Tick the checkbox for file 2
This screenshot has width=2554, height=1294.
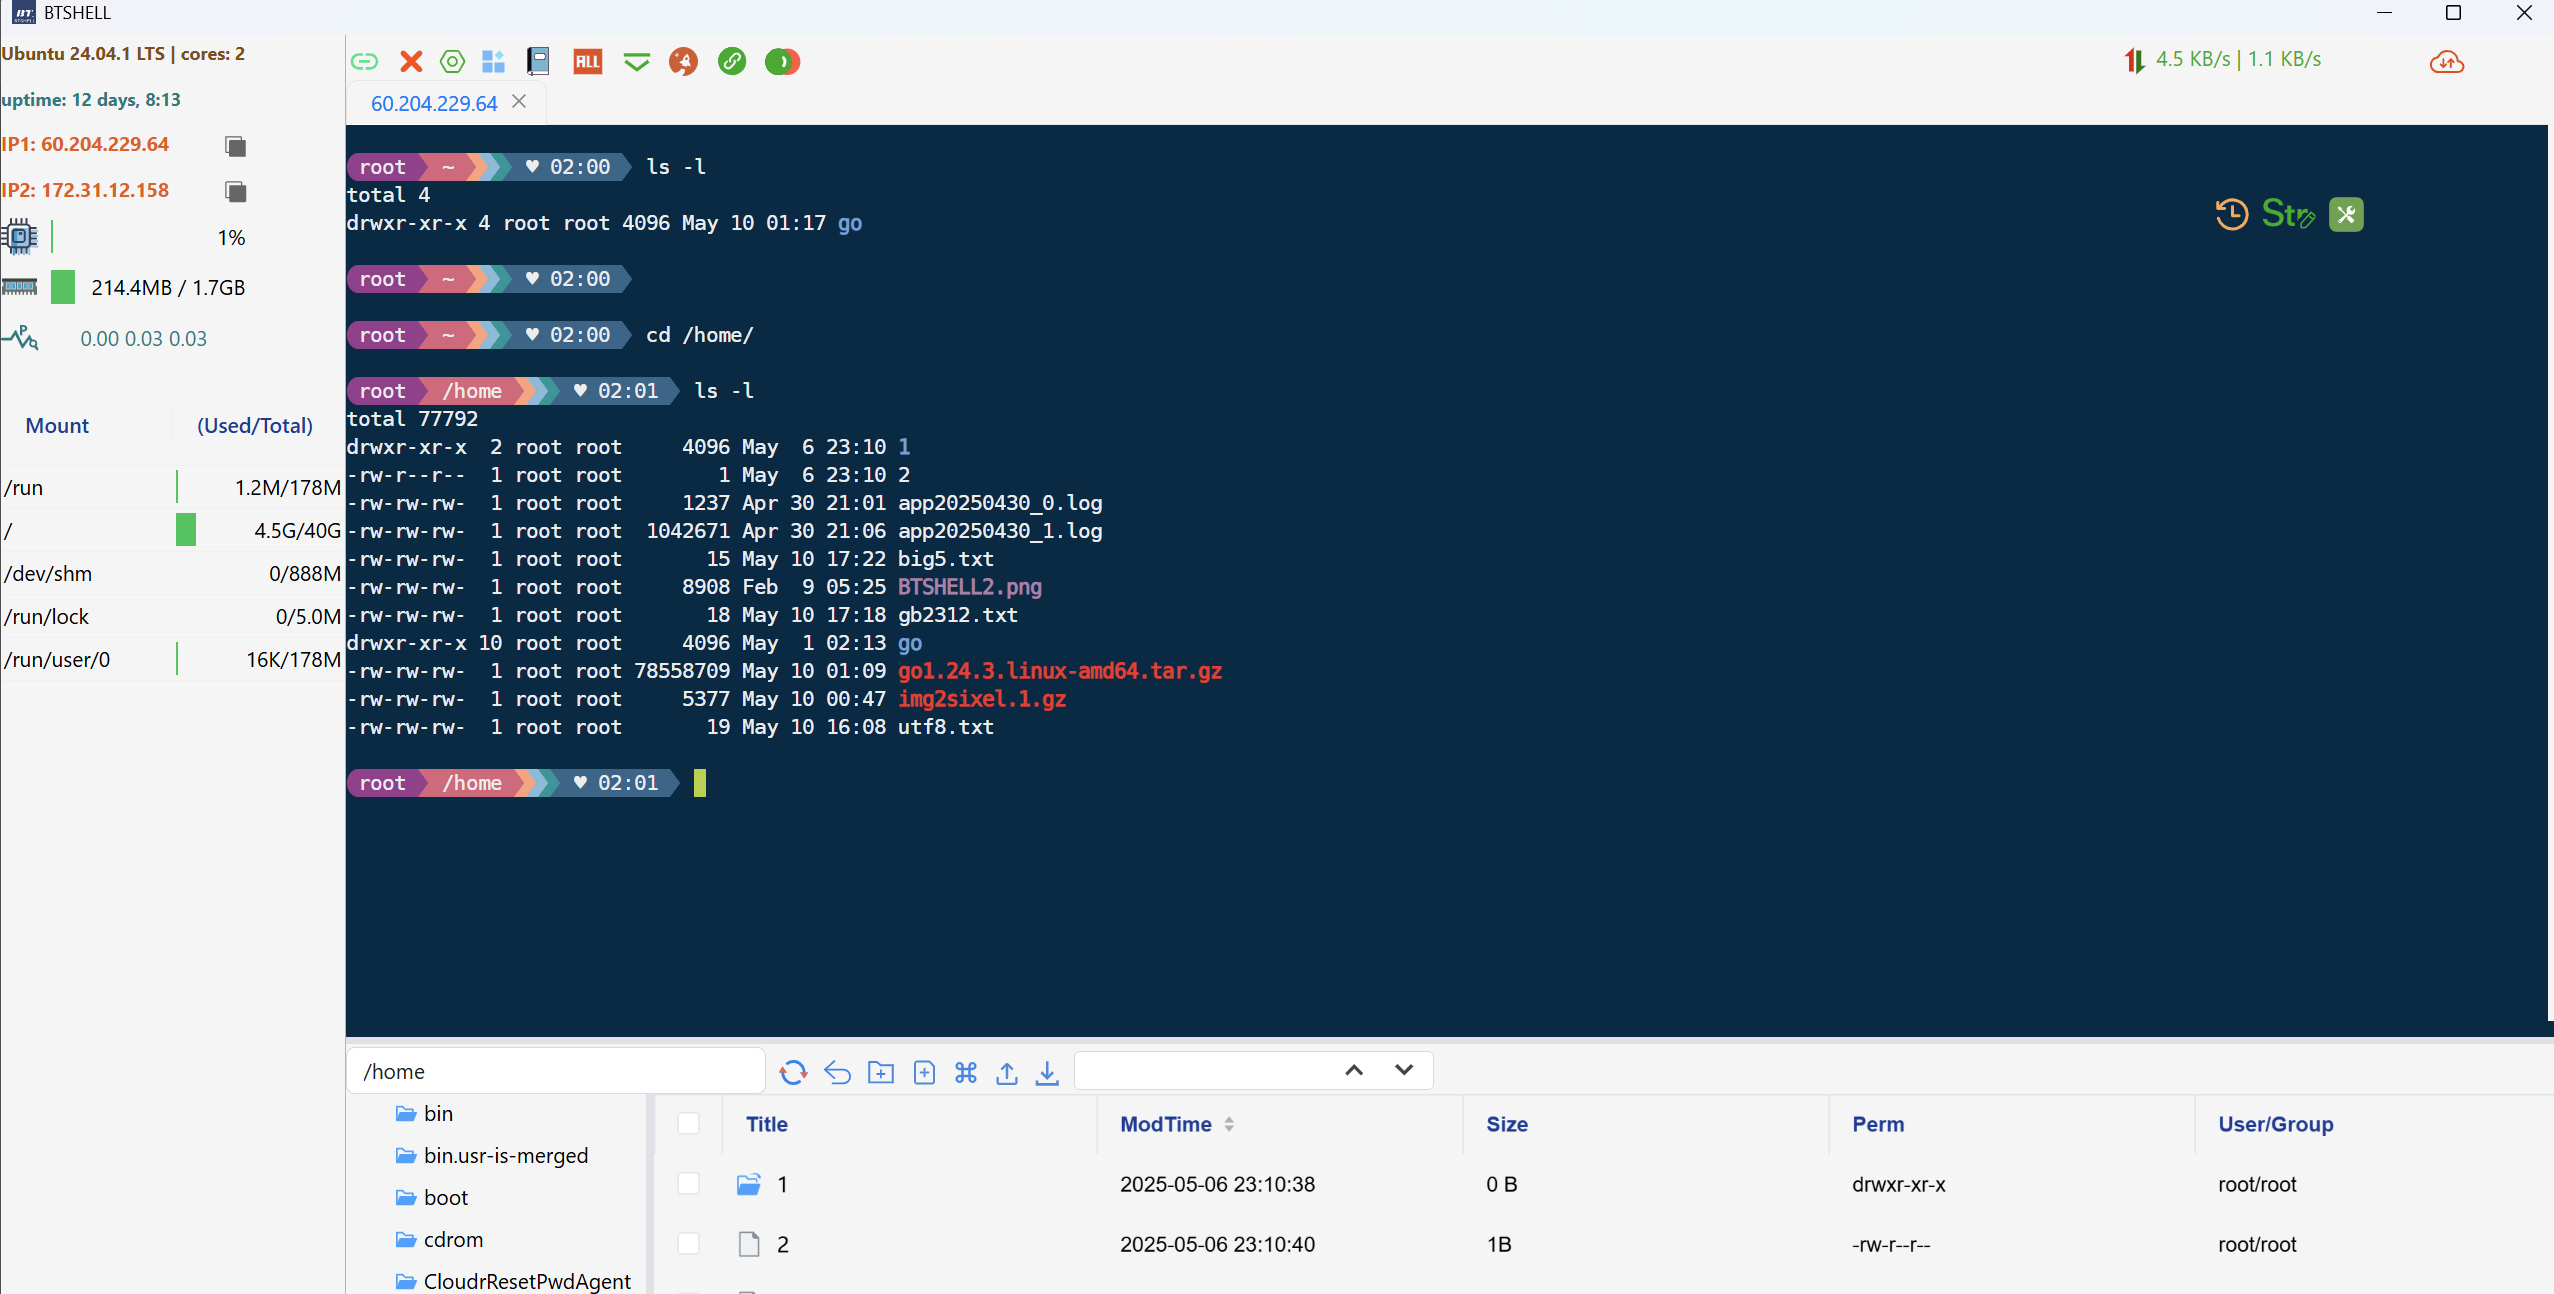688,1244
